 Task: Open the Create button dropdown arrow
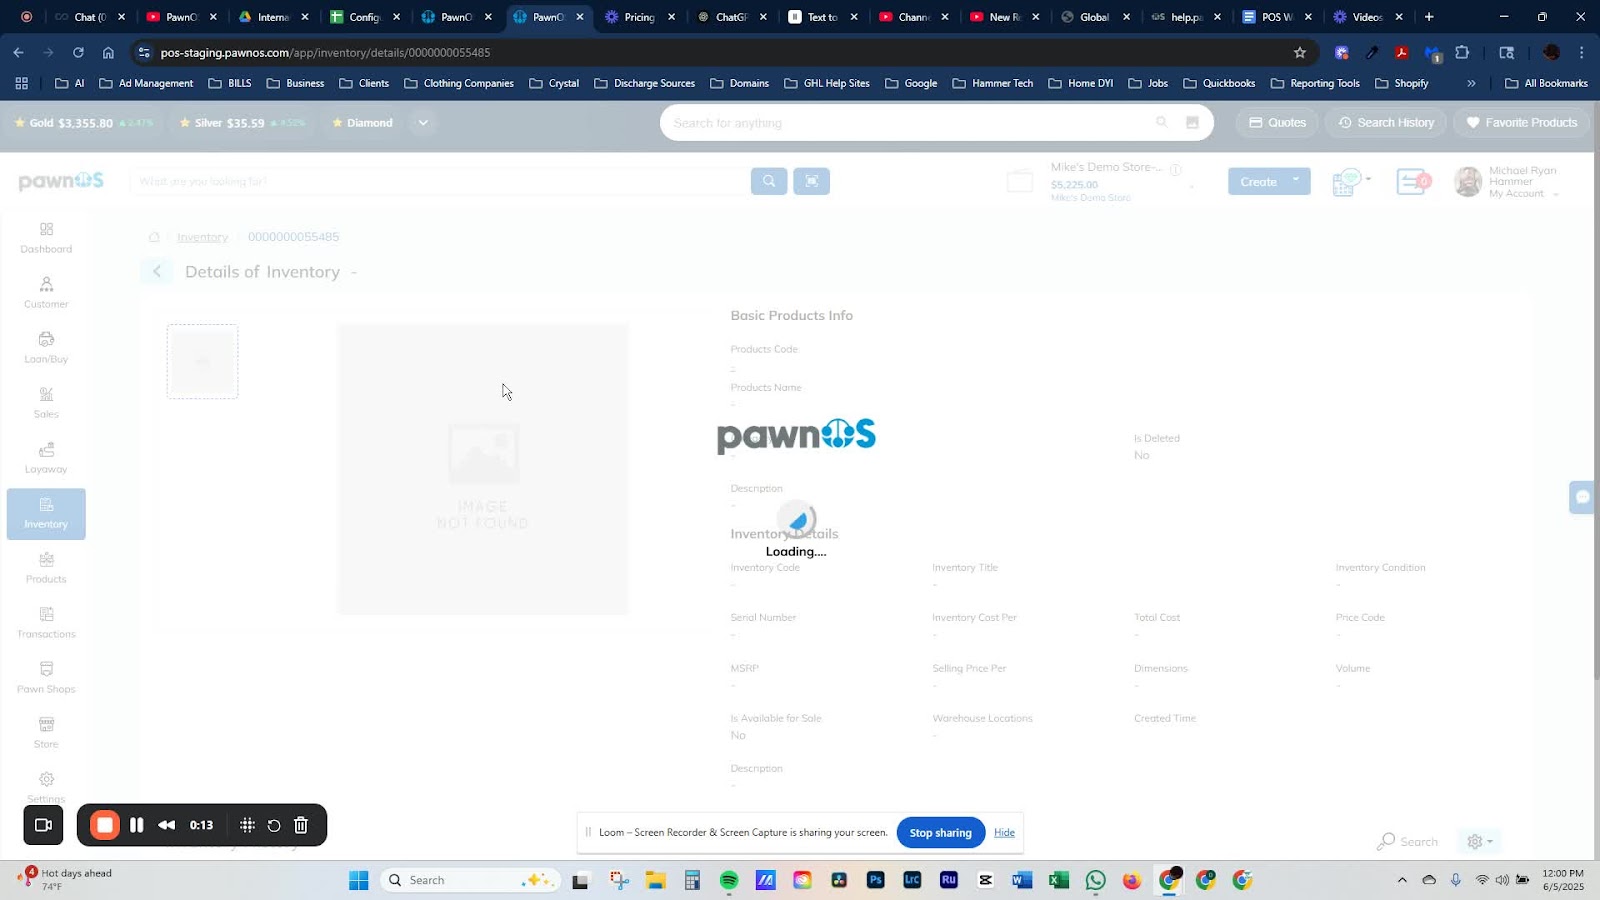point(1297,181)
